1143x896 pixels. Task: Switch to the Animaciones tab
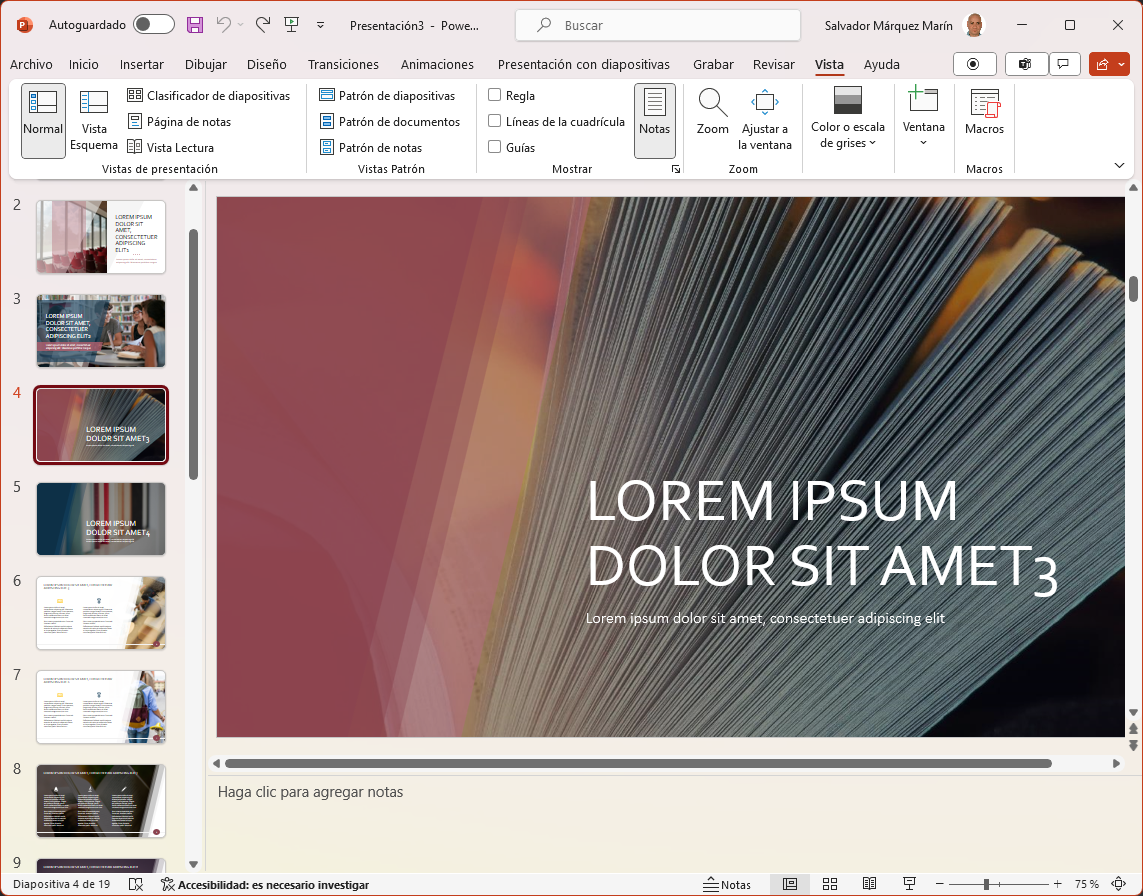437,64
